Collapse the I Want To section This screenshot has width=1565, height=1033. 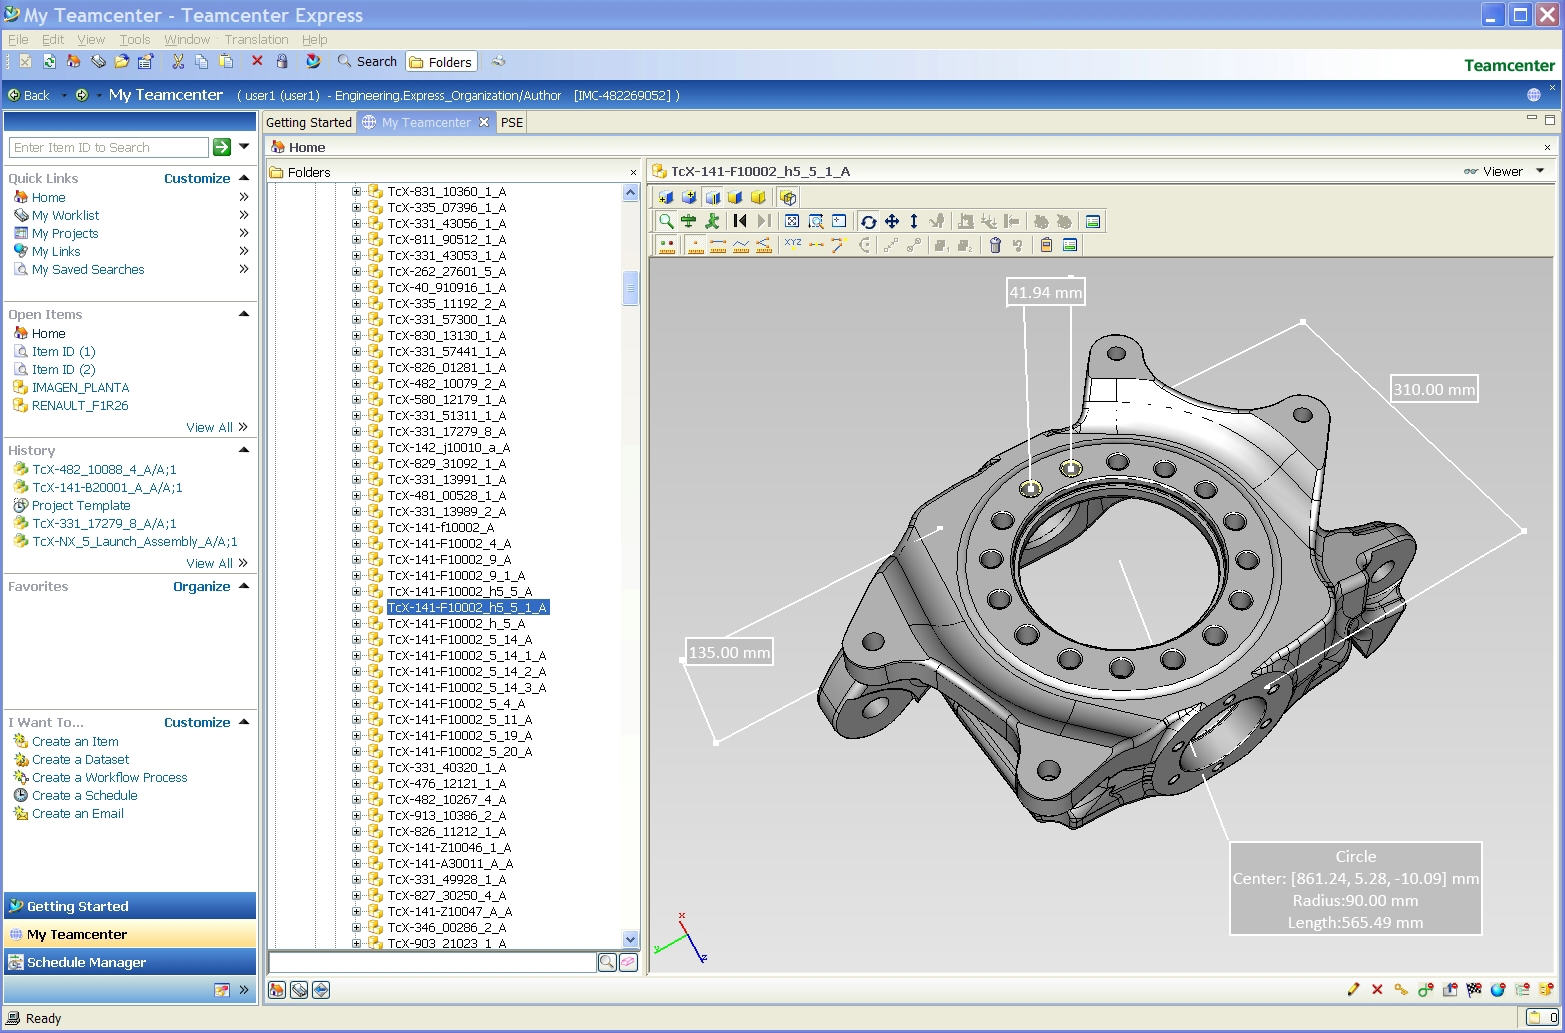[x=243, y=722]
